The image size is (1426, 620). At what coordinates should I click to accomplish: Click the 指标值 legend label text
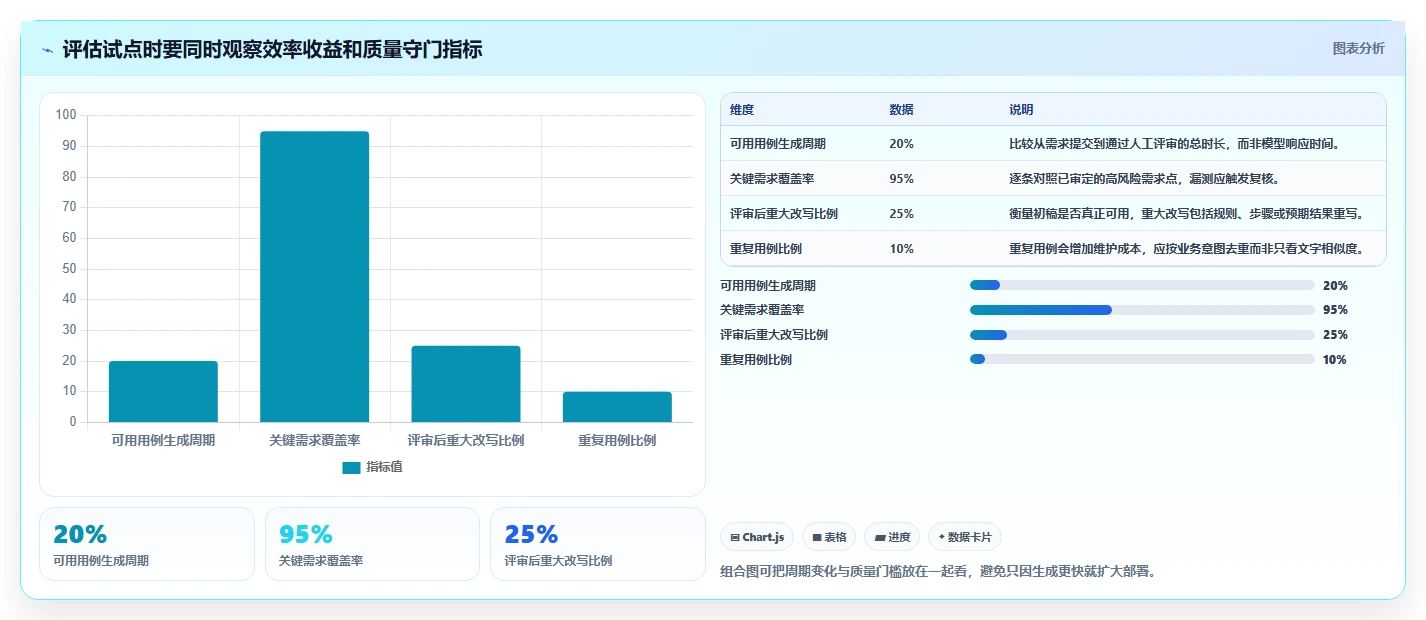[x=384, y=467]
